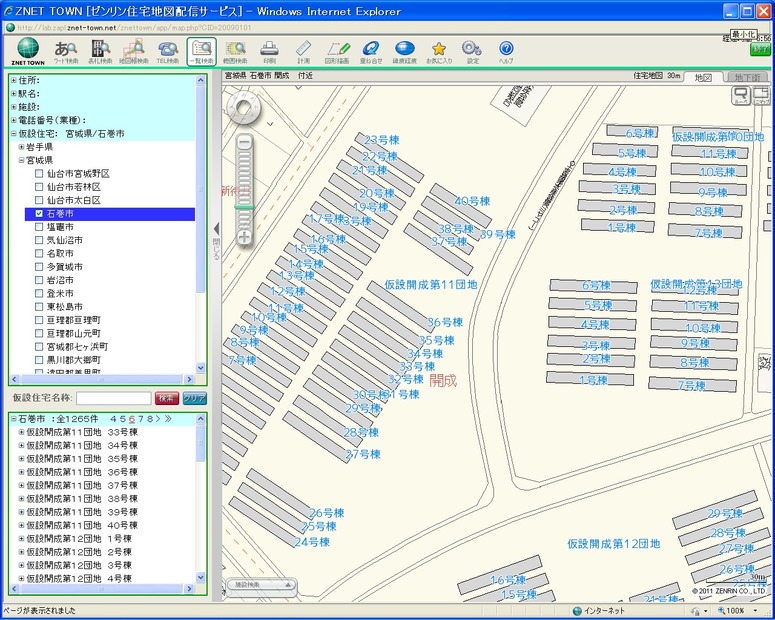Open the お気に入り favorites star
This screenshot has height=620, width=775.
439,52
